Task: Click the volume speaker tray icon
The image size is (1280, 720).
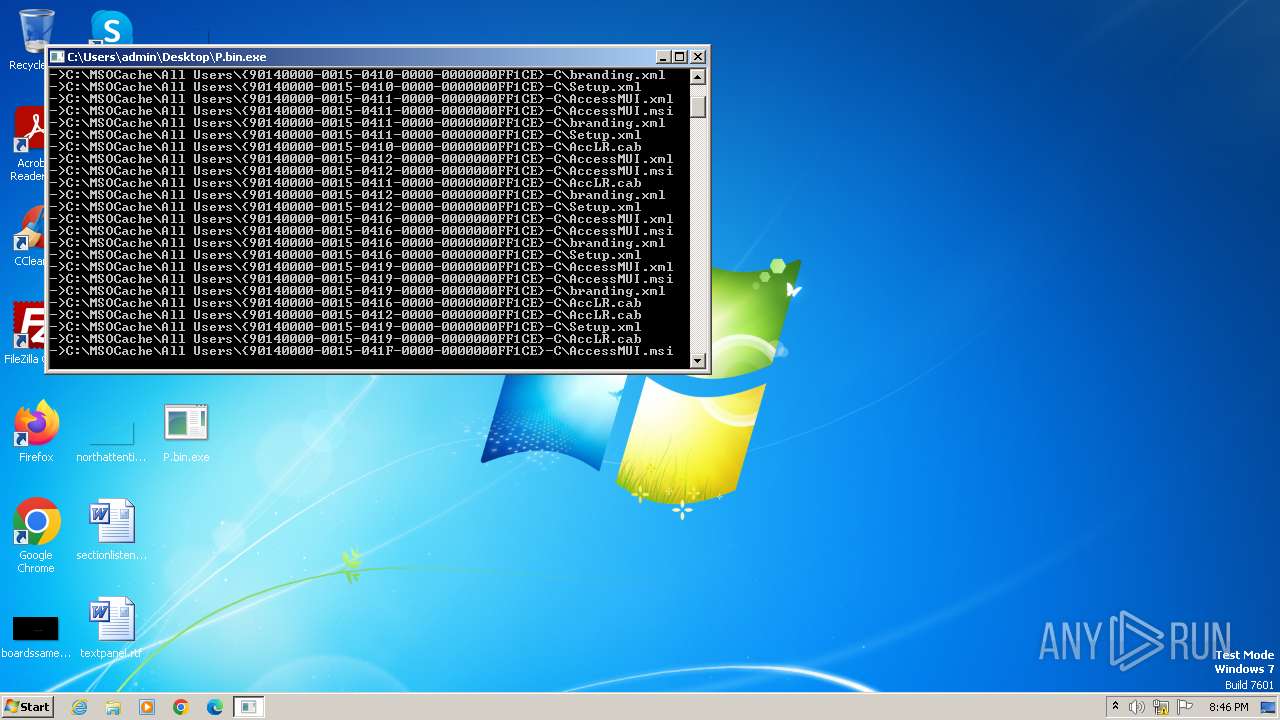Action: [x=1136, y=707]
